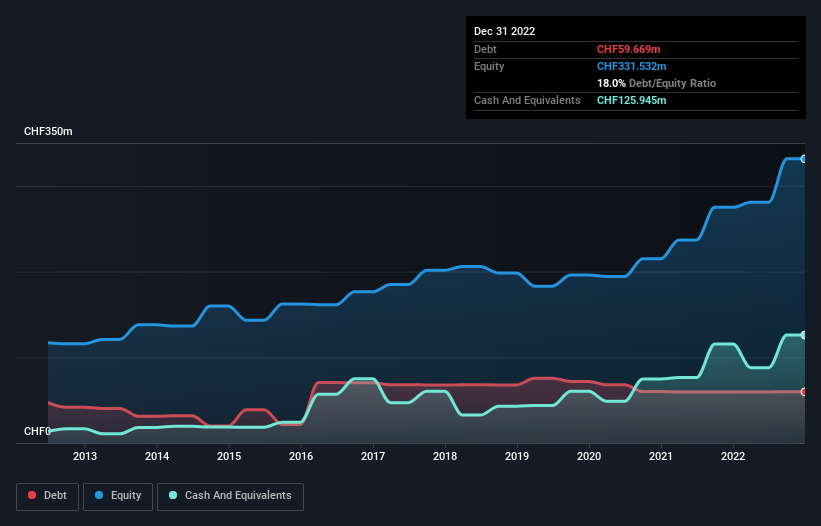Click the CHF125.945m cash value
Image resolution: width=821 pixels, height=526 pixels.
631,100
